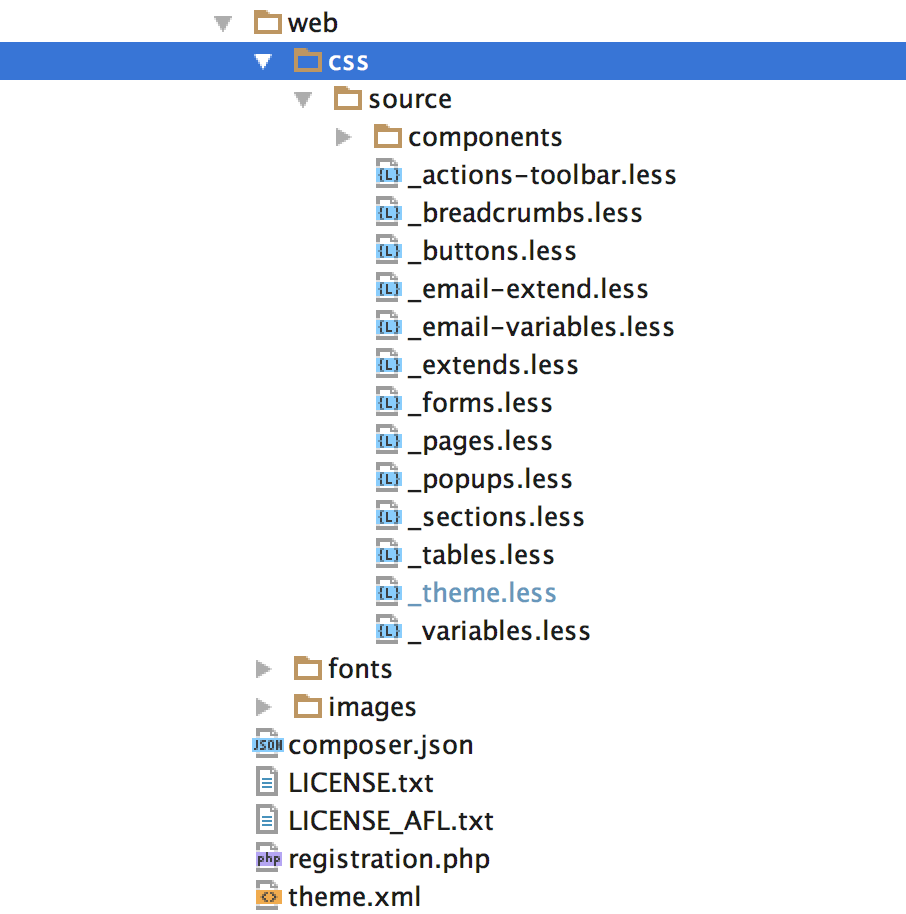
Task: Select file name _sections.less
Action: click(496, 517)
